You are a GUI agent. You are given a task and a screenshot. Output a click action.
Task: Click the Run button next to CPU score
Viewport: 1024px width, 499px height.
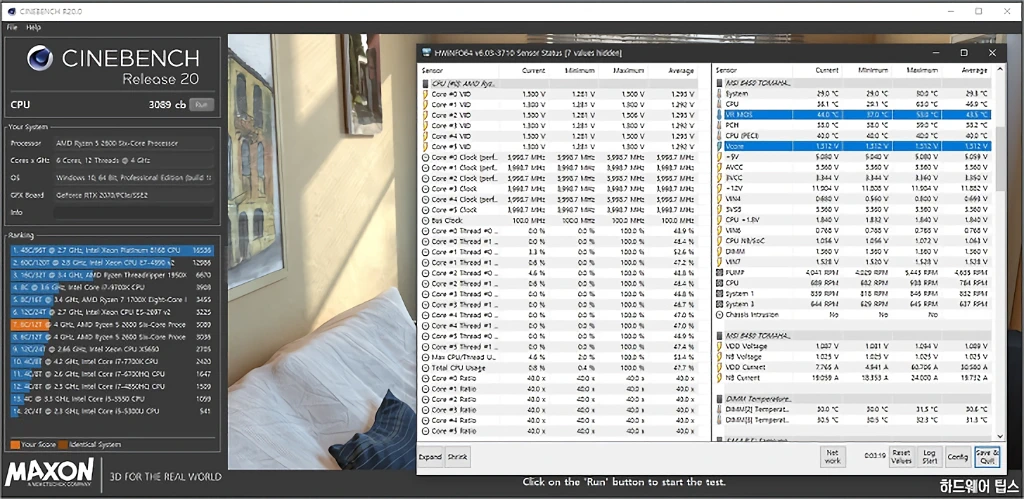(201, 105)
